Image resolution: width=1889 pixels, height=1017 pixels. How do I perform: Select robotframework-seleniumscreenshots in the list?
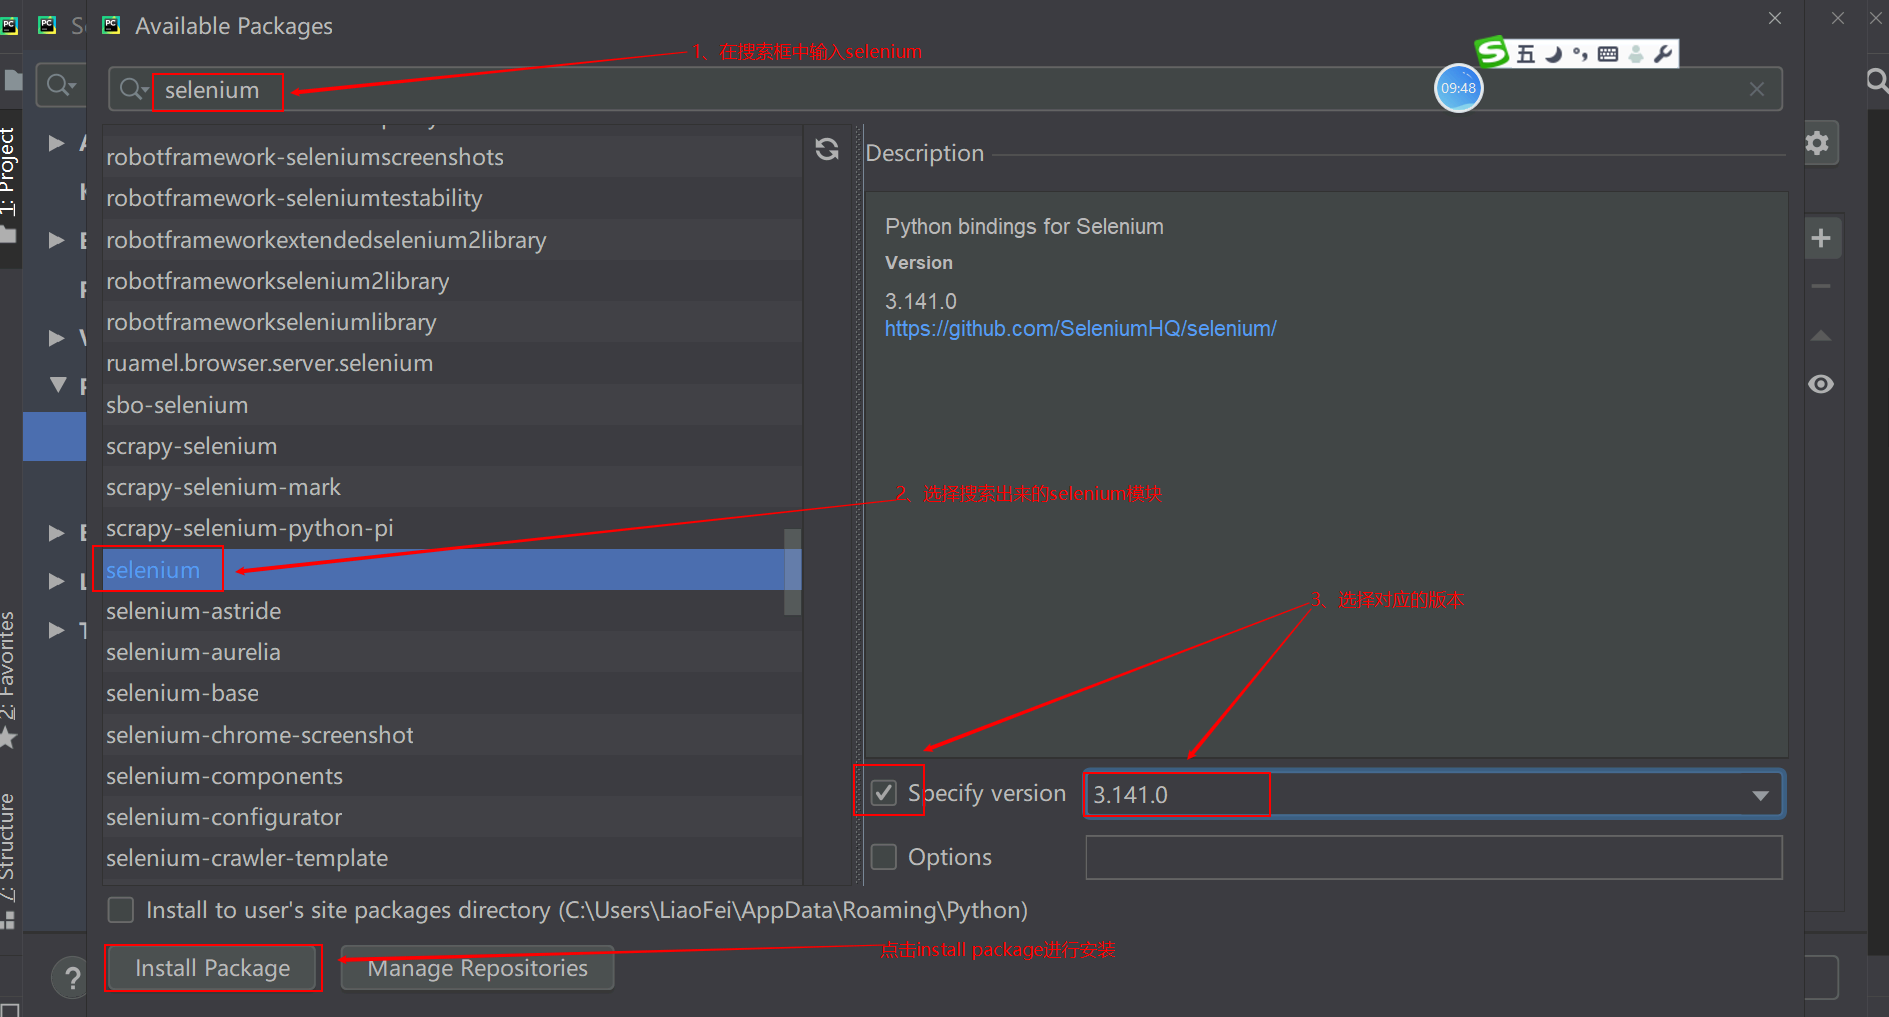[x=452, y=157]
